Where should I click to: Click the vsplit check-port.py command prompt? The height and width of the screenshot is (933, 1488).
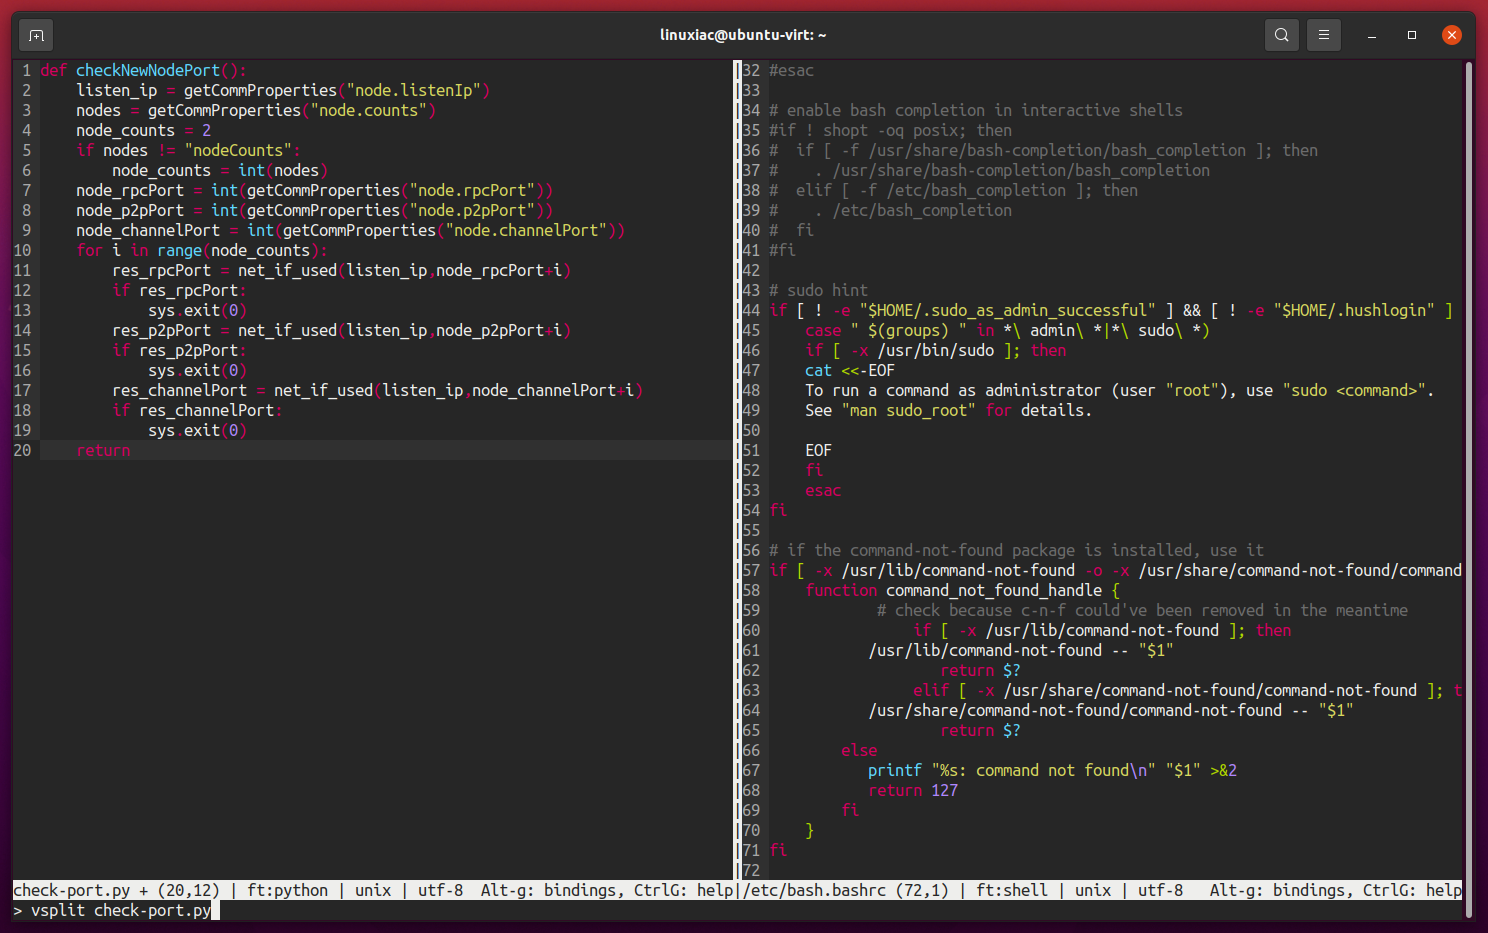[112, 910]
